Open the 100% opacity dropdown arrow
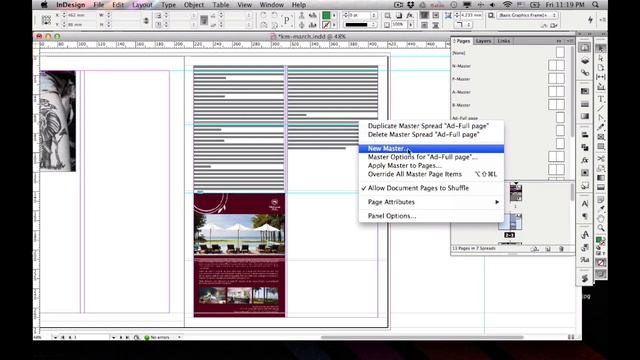 (x=410, y=25)
